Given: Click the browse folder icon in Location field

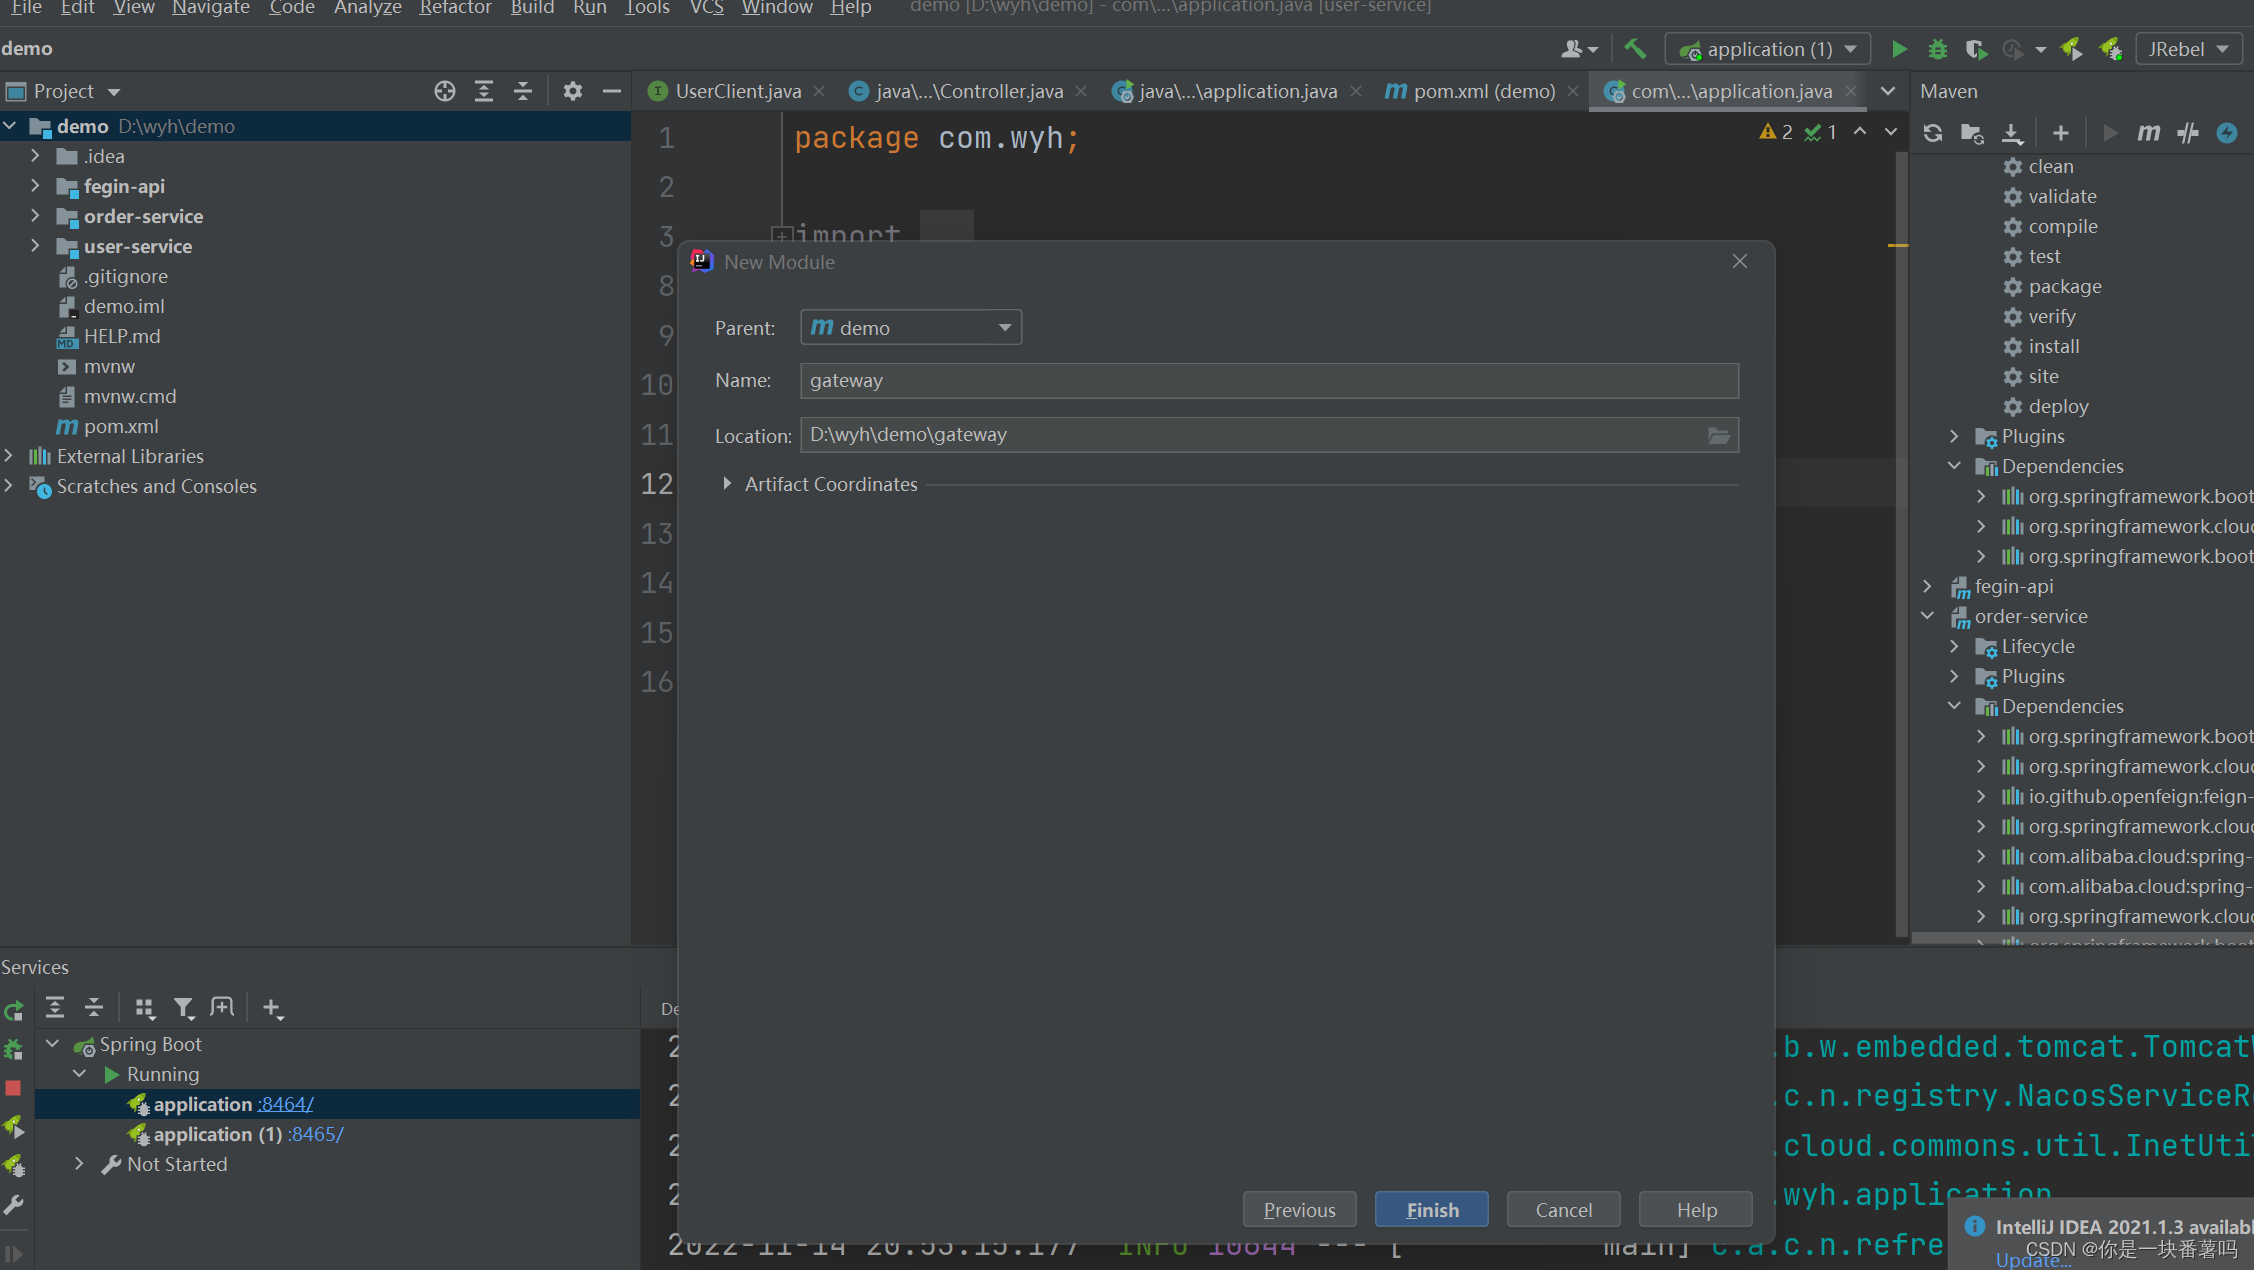Looking at the screenshot, I should 1718,436.
